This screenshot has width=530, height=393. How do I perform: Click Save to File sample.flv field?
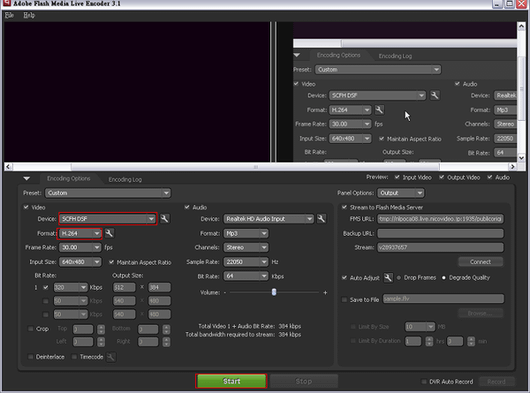point(443,299)
